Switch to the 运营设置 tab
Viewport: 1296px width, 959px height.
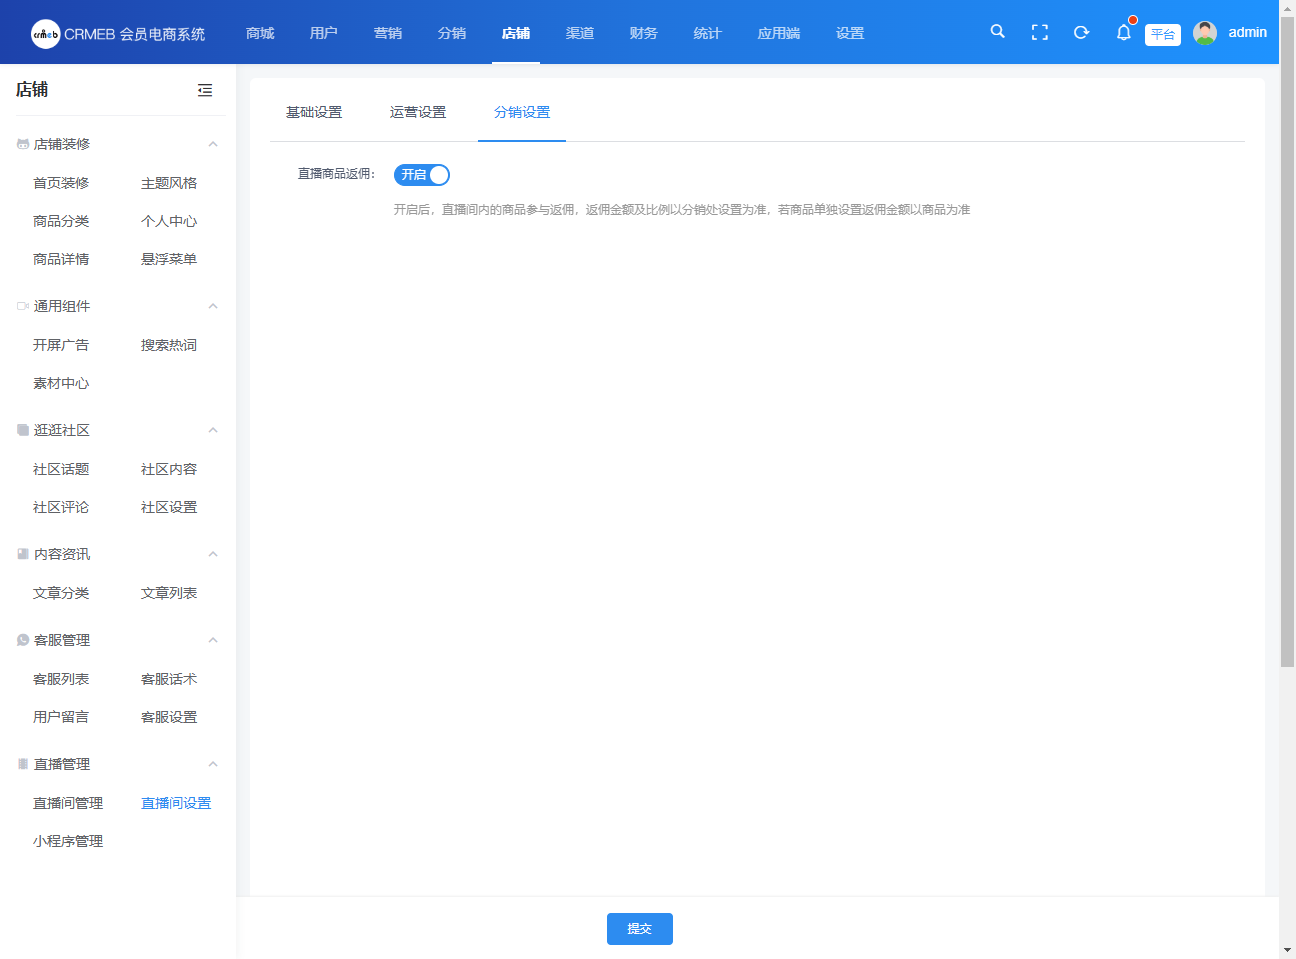coord(418,112)
